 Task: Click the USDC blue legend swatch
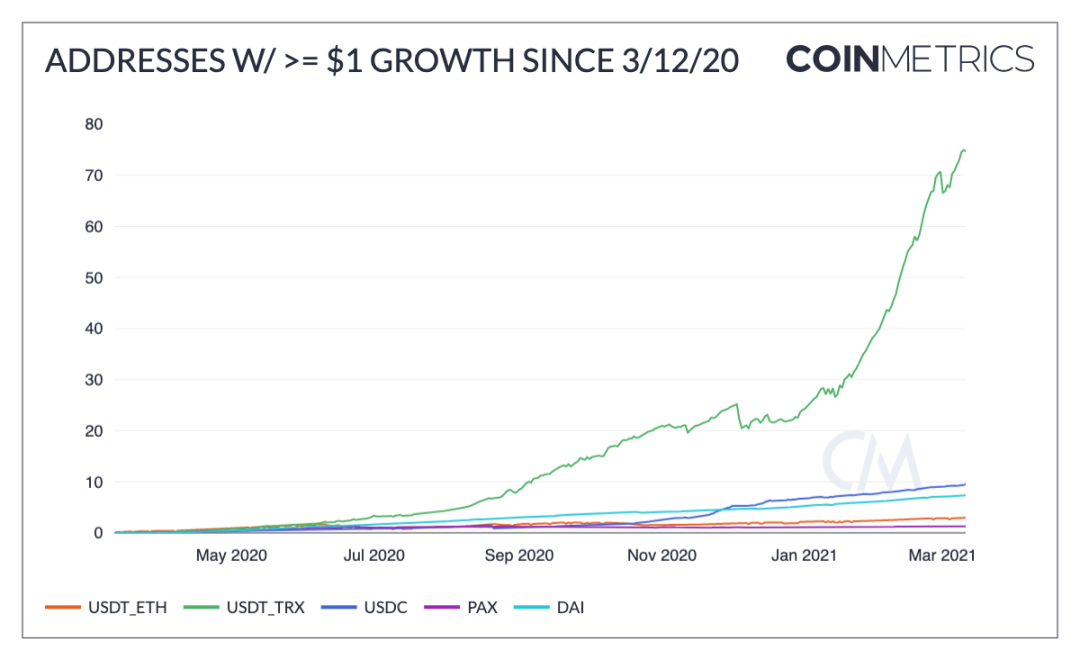[x=339, y=607]
